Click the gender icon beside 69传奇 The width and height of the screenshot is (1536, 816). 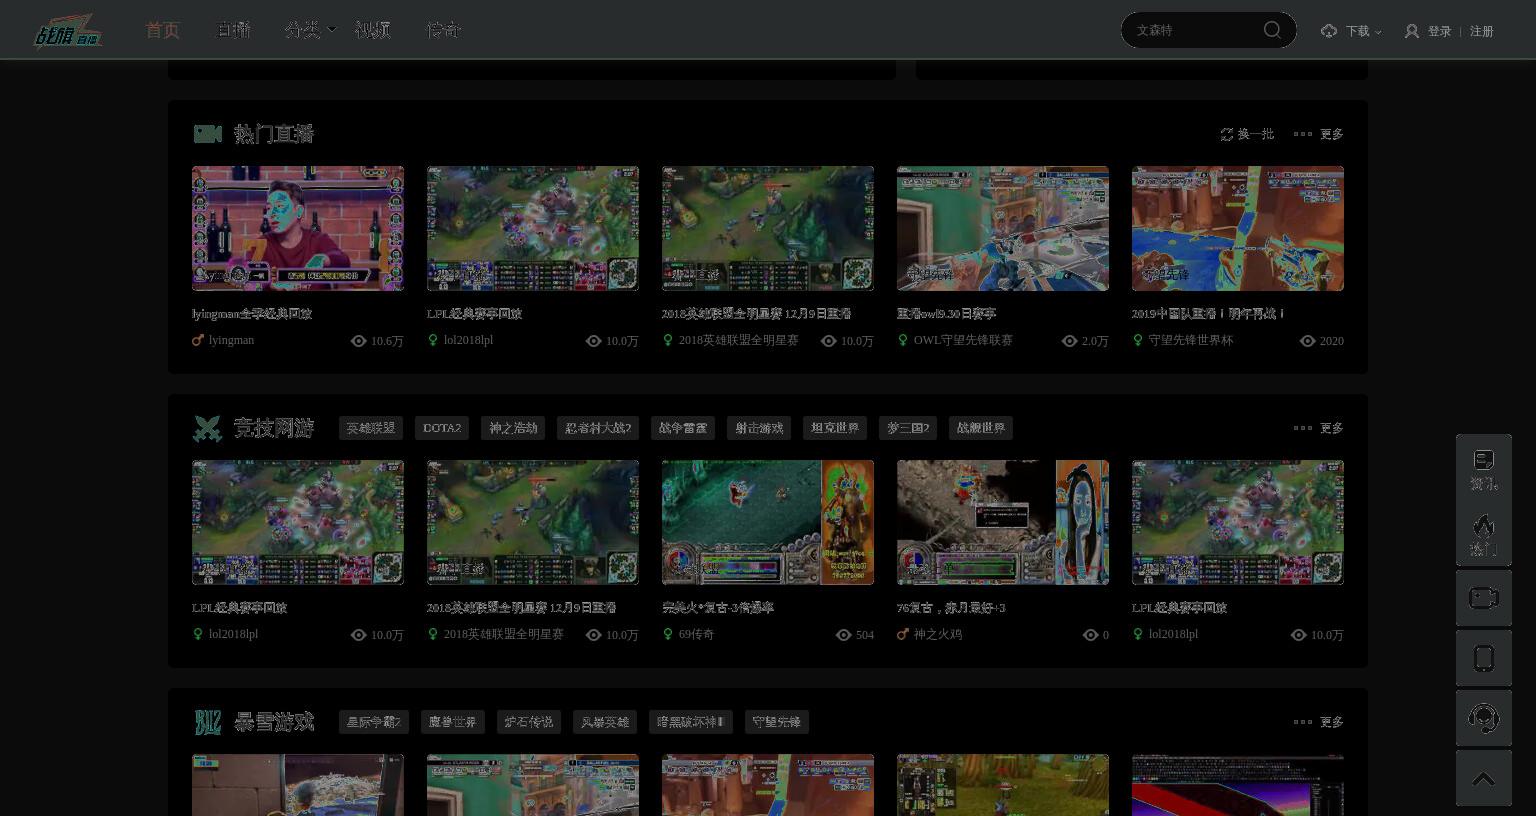coord(668,634)
